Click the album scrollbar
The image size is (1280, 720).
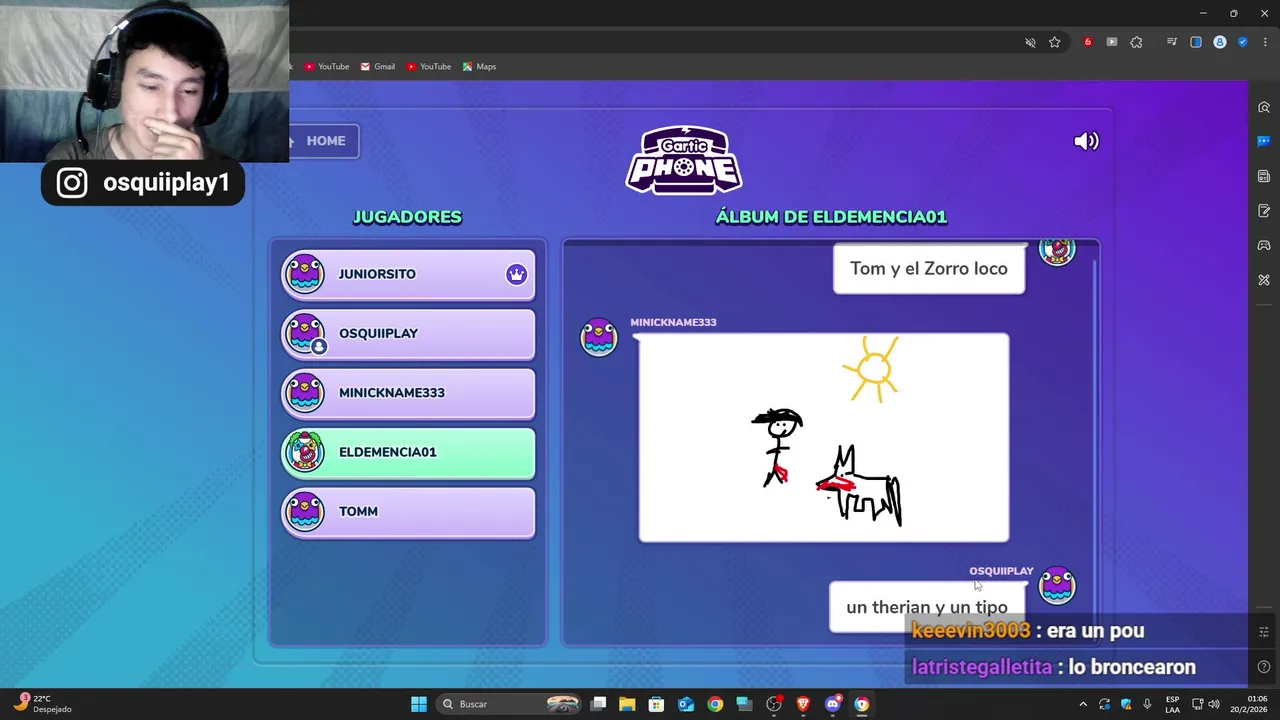[x=1094, y=440]
